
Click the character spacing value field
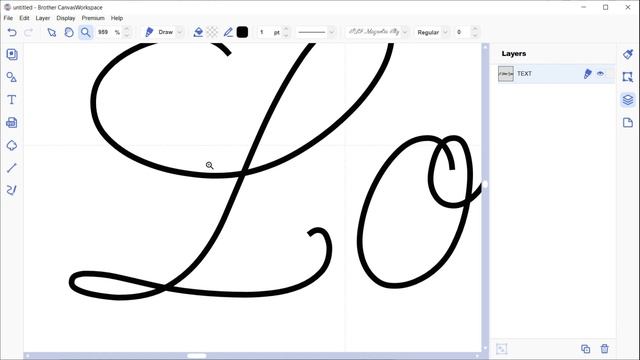click(462, 32)
